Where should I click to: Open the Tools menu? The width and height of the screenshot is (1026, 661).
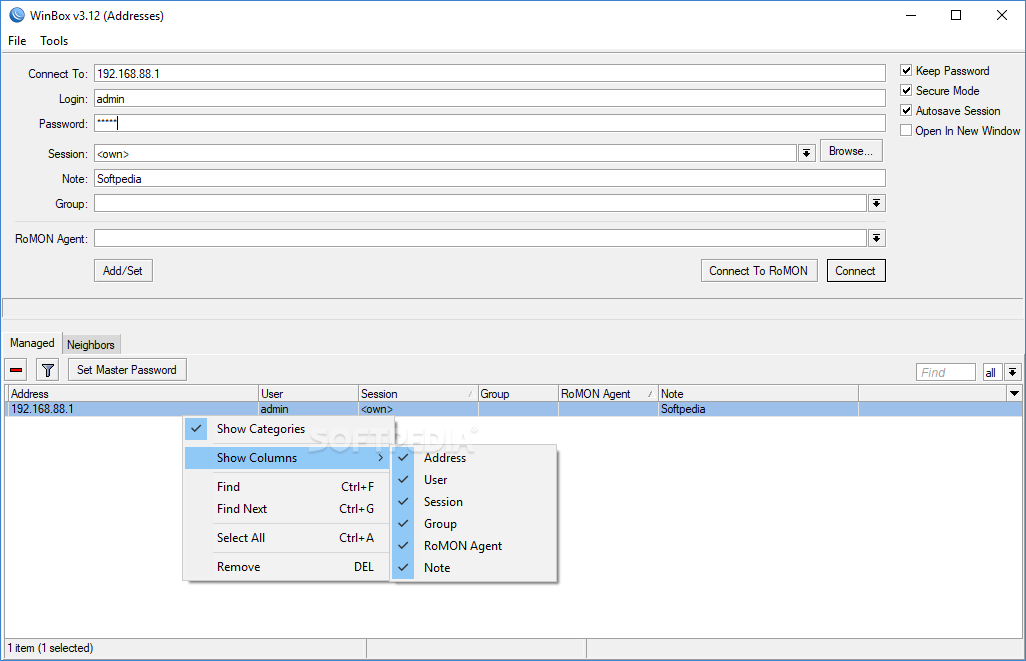click(x=54, y=41)
